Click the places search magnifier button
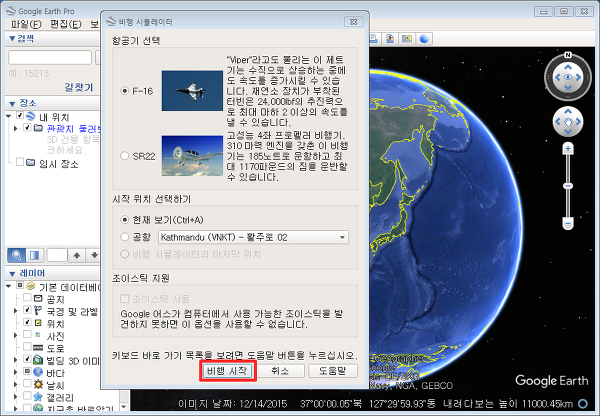The height and width of the screenshot is (416, 600). (x=16, y=255)
